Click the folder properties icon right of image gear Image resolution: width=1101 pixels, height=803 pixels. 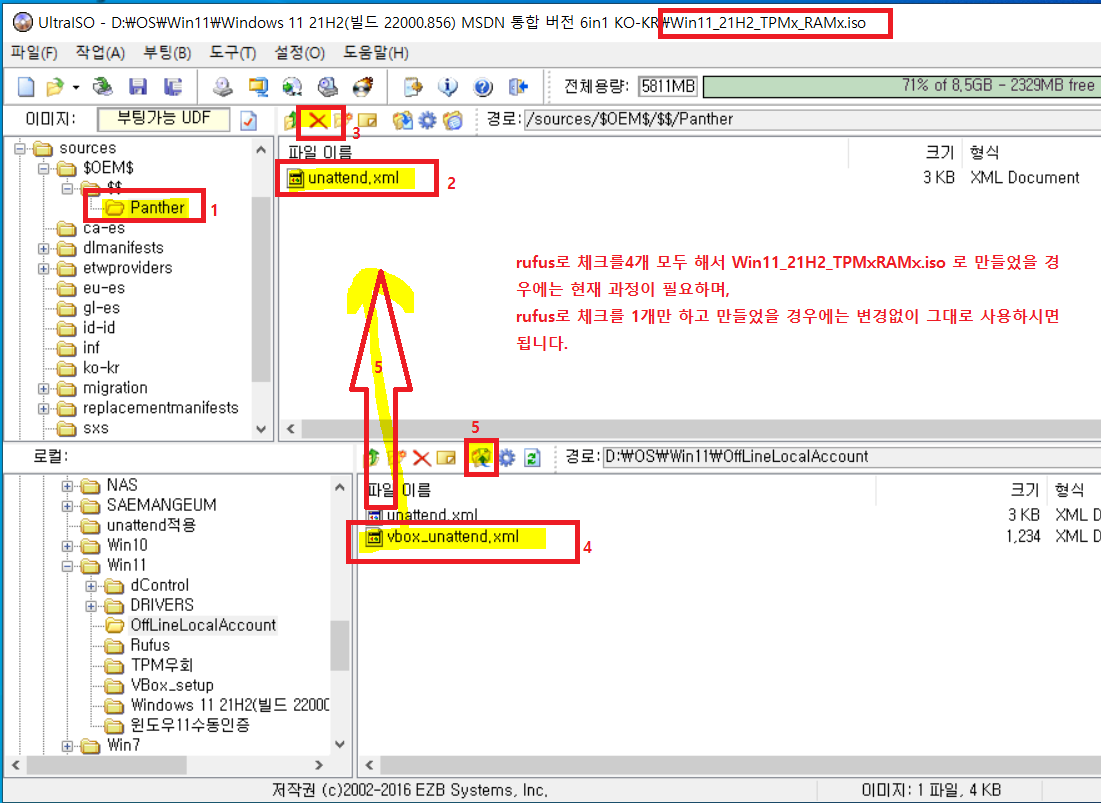pyautogui.click(x=453, y=121)
